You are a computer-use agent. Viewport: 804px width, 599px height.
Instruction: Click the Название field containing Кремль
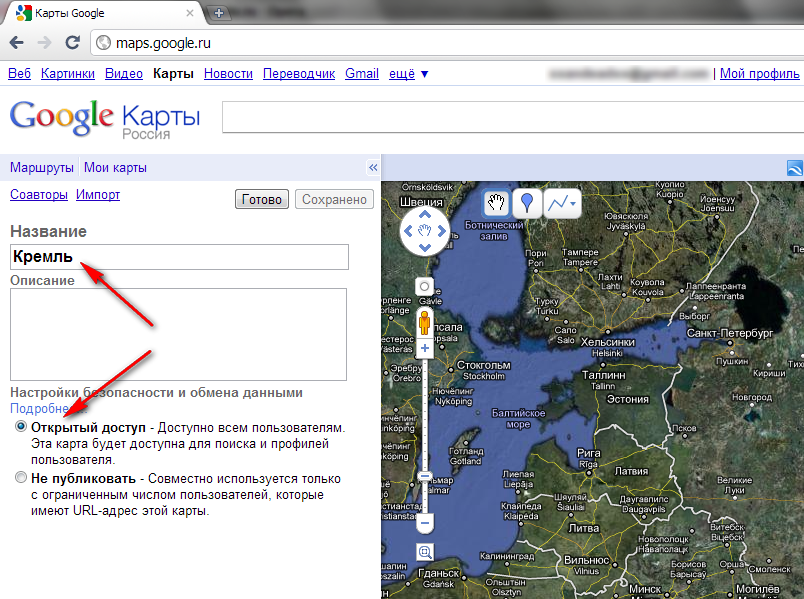(179, 257)
